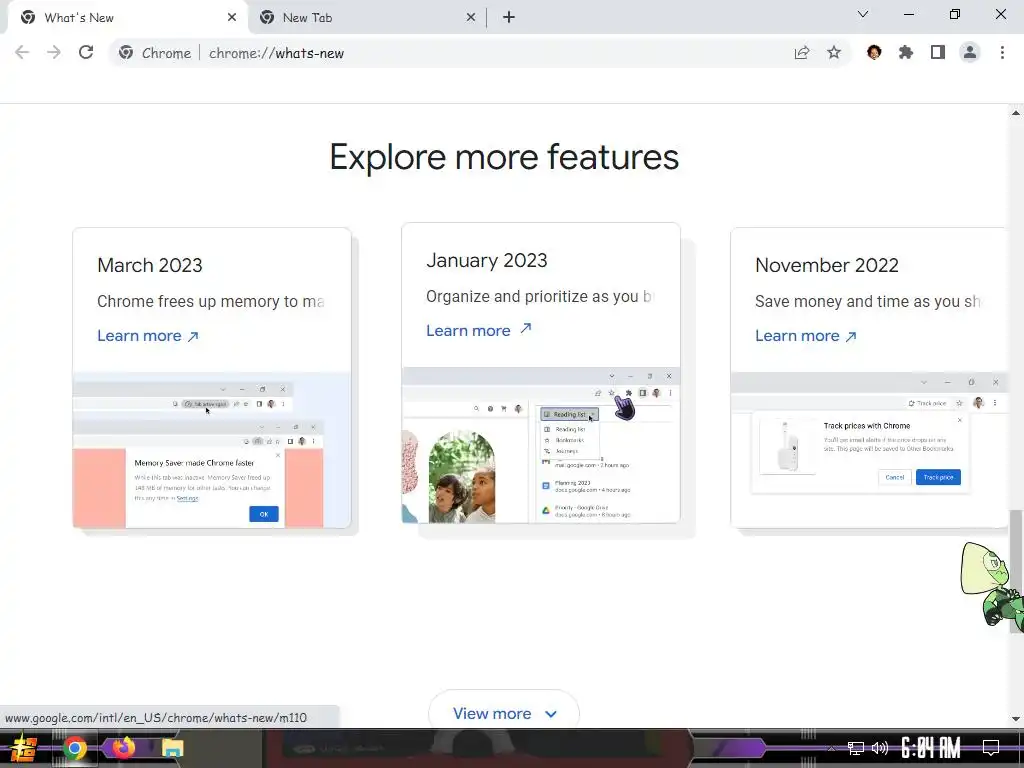Click the March 2023 card heading
The image size is (1024, 768).
pos(150,265)
